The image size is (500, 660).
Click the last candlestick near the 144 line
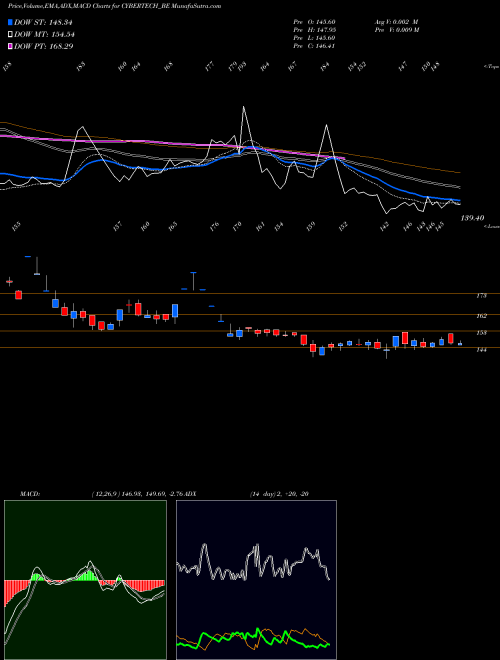click(x=460, y=344)
